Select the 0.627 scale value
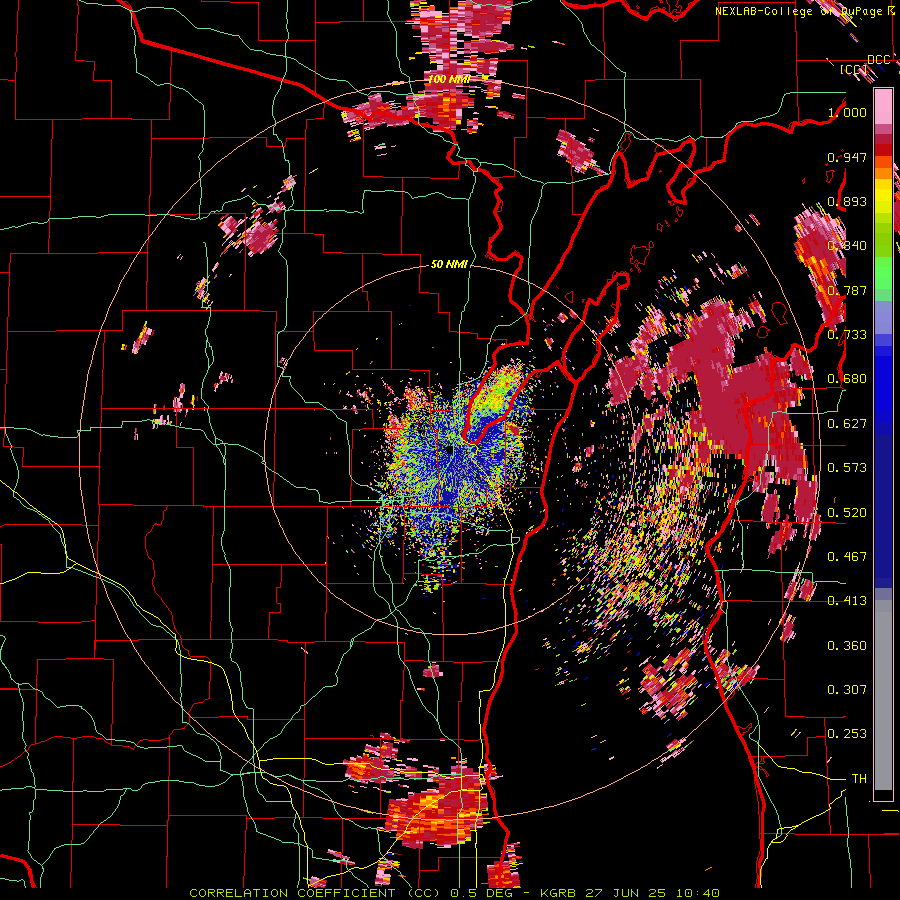This screenshot has width=900, height=900. pos(847,424)
